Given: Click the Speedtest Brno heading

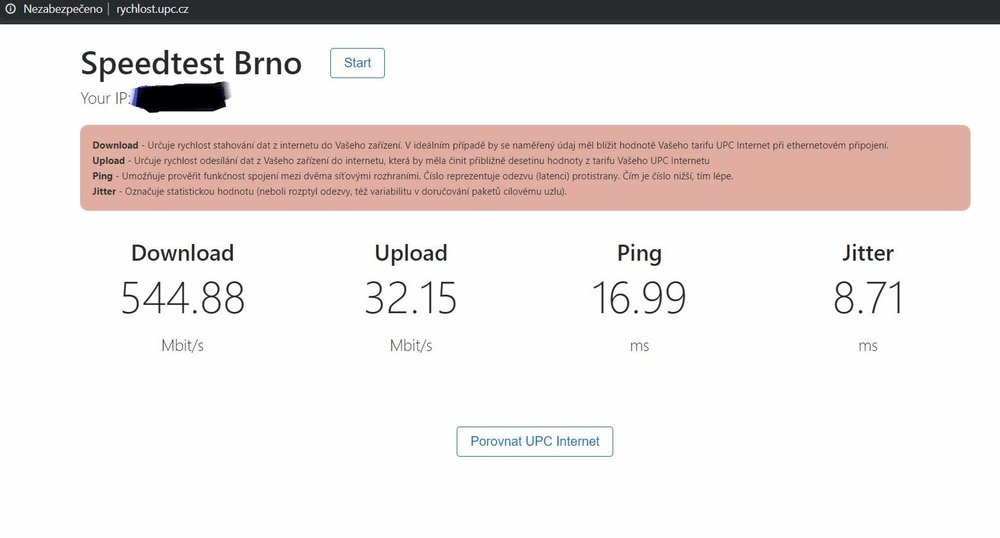Looking at the screenshot, I should click(191, 64).
